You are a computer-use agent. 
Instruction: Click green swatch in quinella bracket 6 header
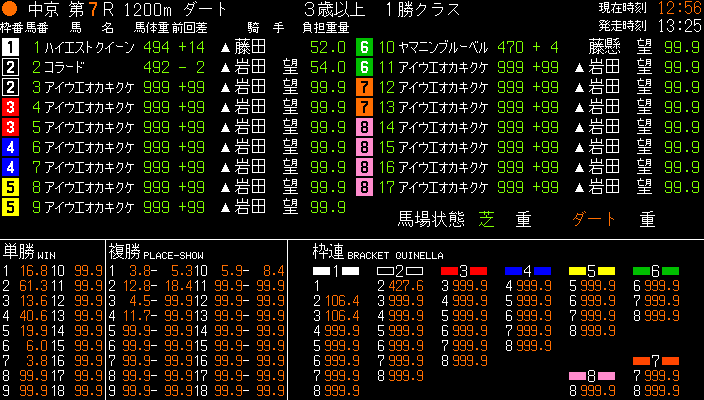click(670, 270)
